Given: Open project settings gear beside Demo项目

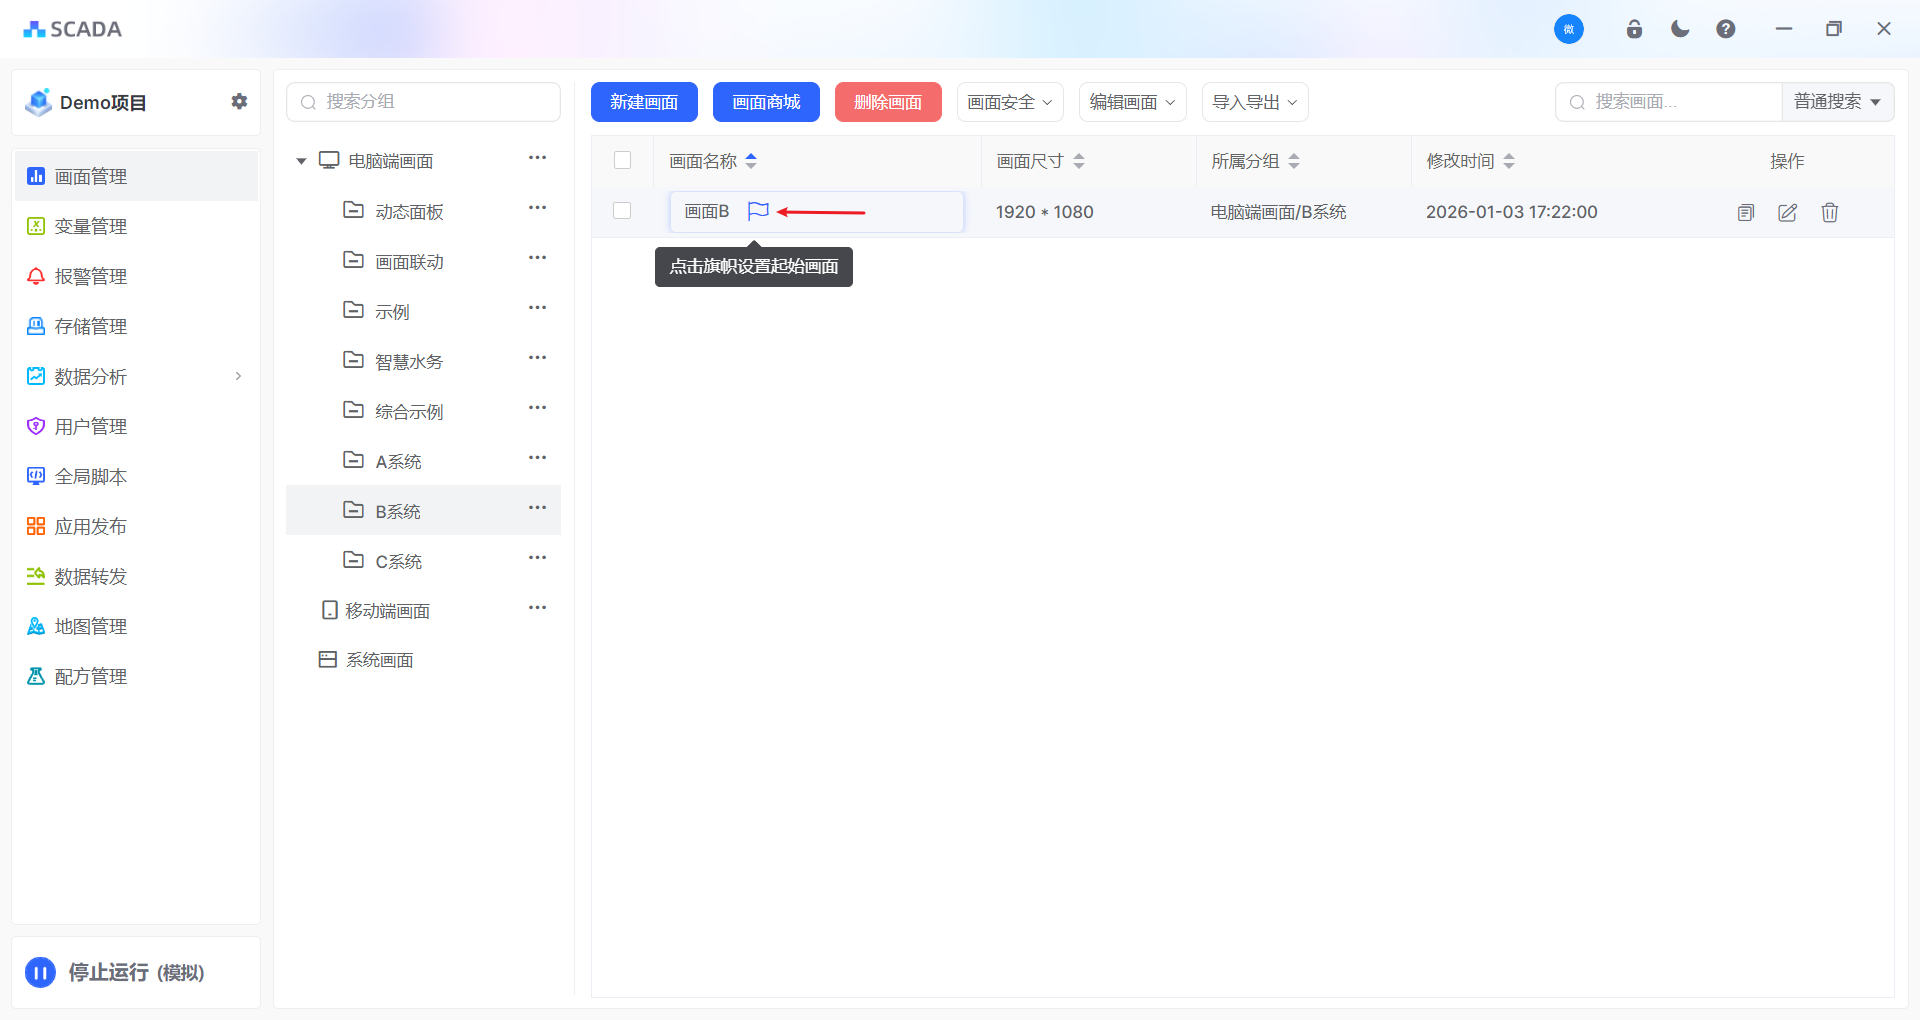Looking at the screenshot, I should (239, 101).
